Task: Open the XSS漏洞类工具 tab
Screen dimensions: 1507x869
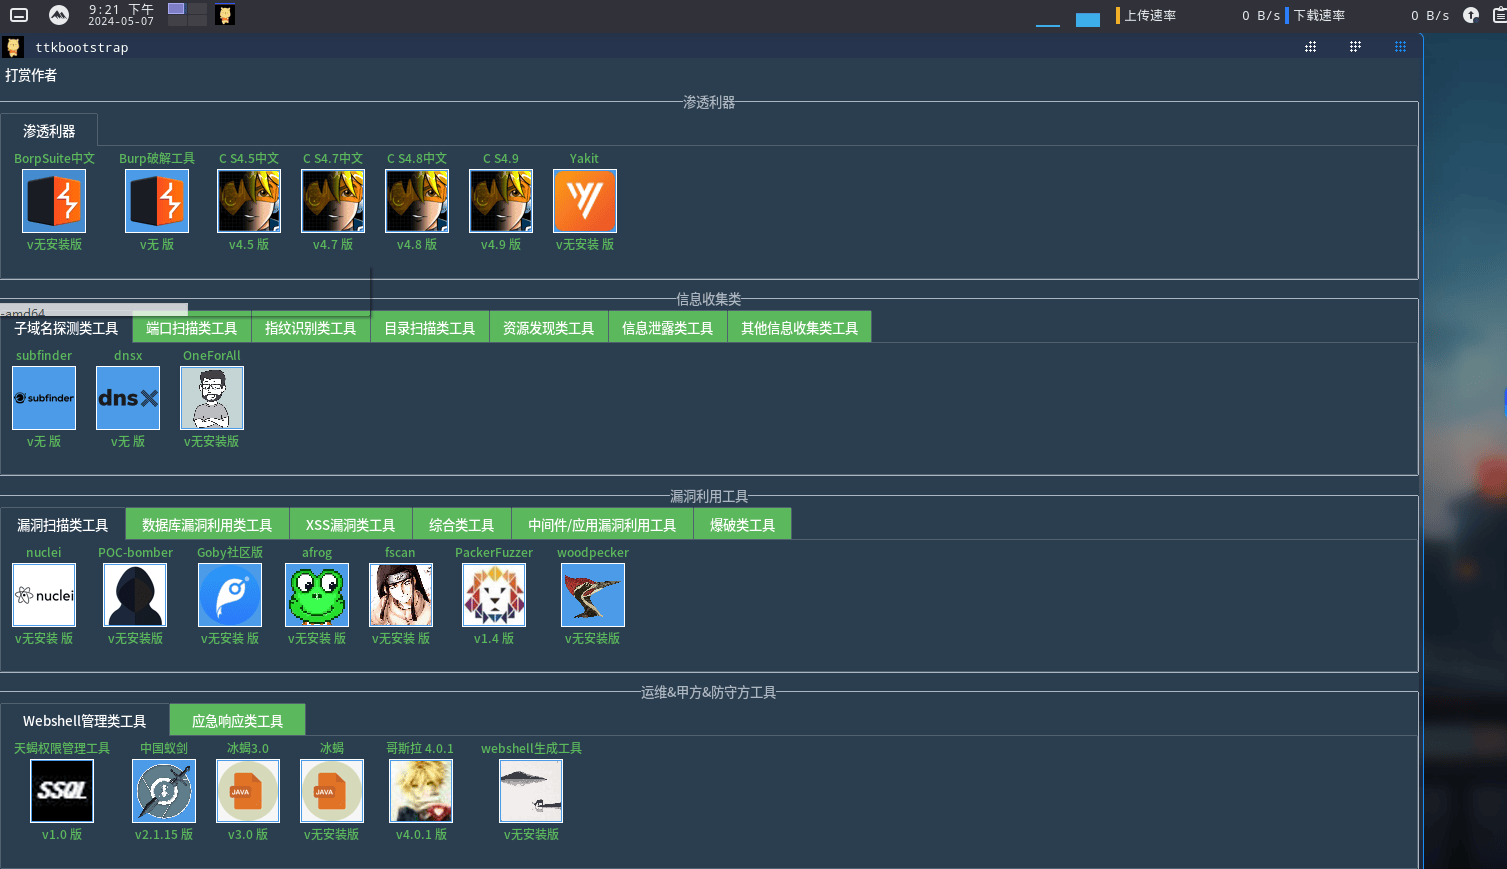Action: point(351,524)
